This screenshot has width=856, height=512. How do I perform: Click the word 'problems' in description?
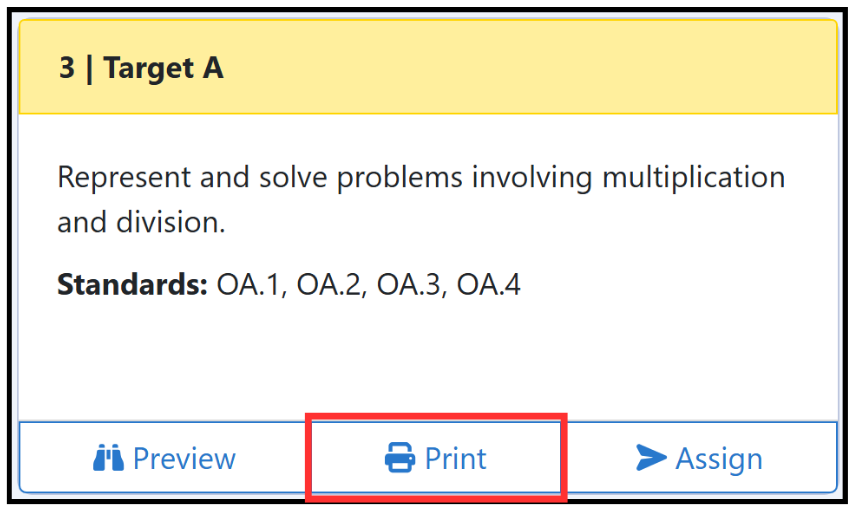click(x=400, y=178)
